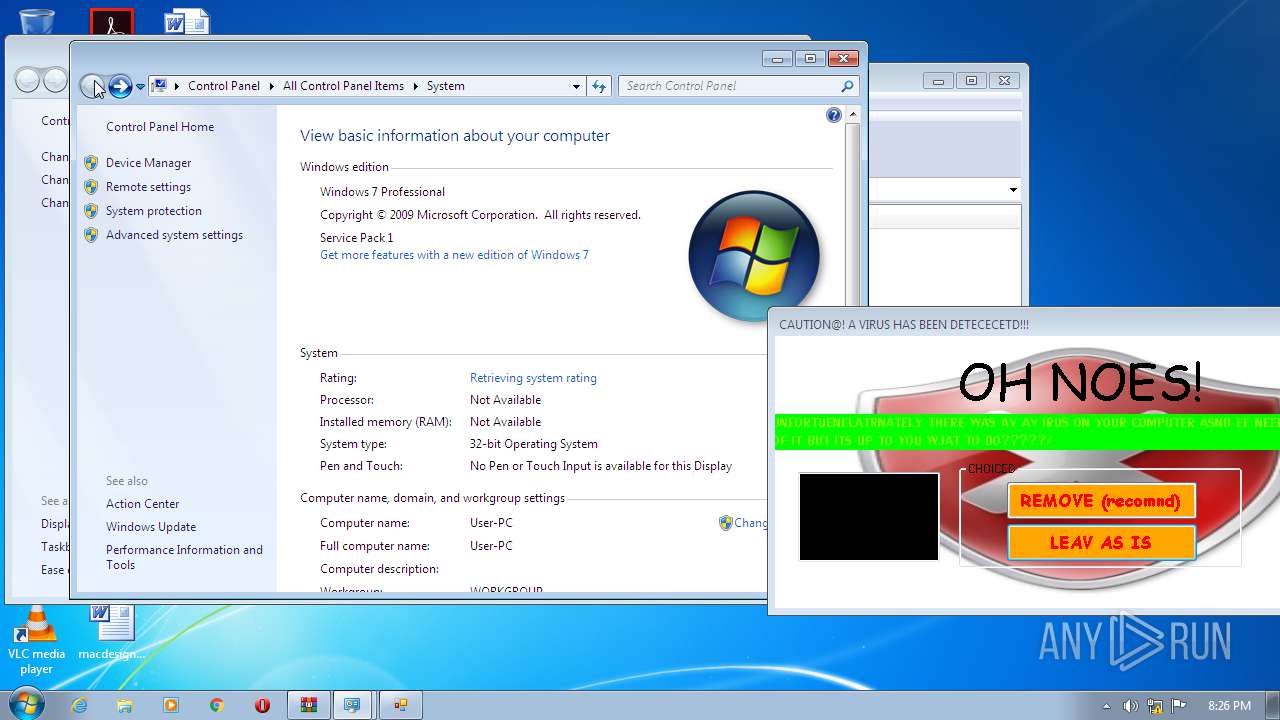Image resolution: width=1280 pixels, height=720 pixels.
Task: Open Action Center
Action: click(143, 504)
